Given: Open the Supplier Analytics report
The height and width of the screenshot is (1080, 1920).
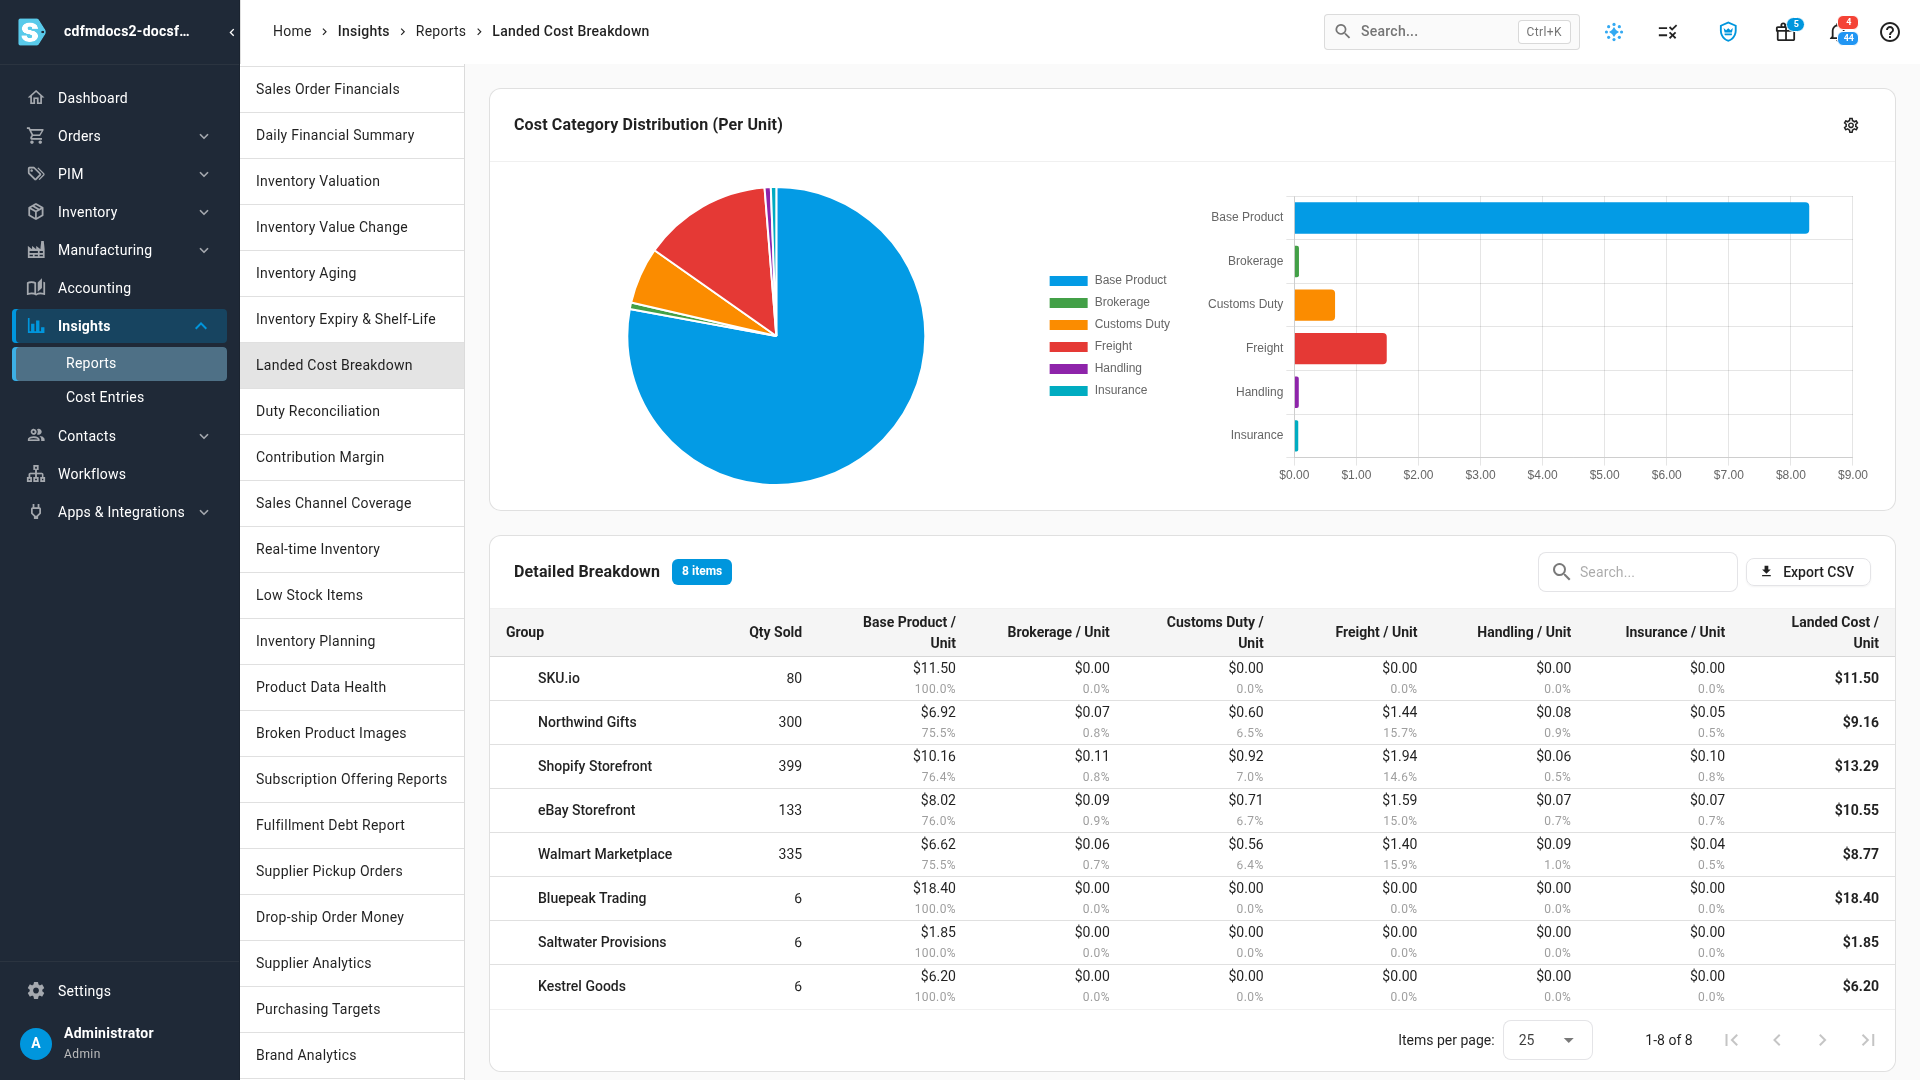Looking at the screenshot, I should [x=352, y=963].
